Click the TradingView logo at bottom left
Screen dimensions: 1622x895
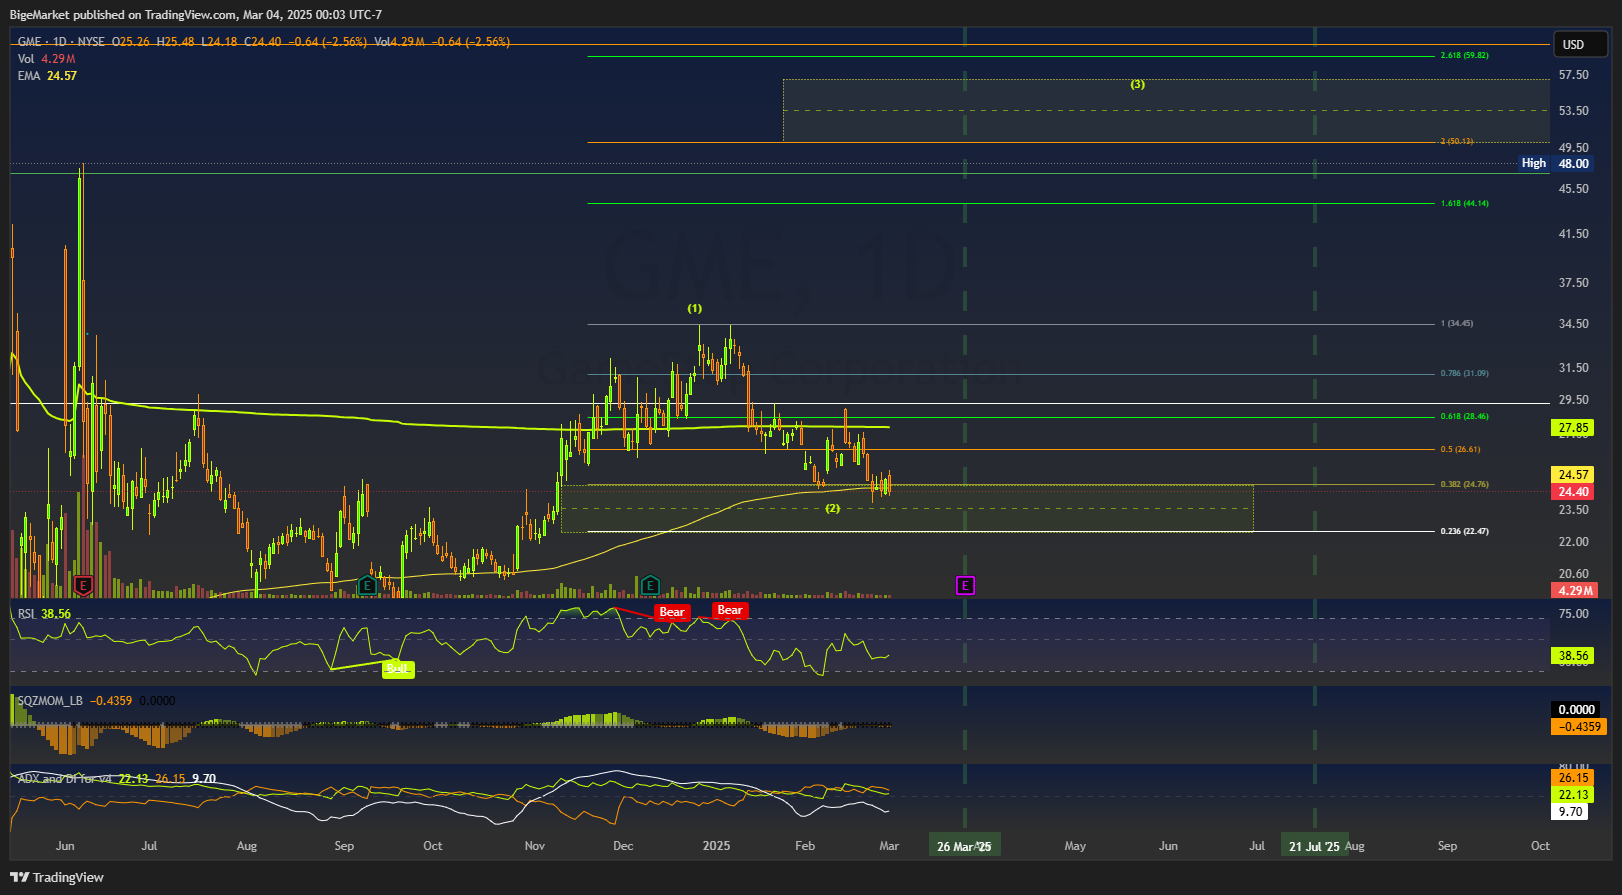pyautogui.click(x=57, y=877)
